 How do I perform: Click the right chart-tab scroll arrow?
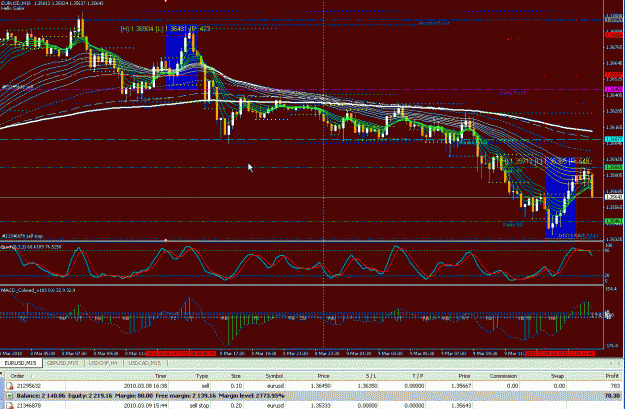[621, 363]
